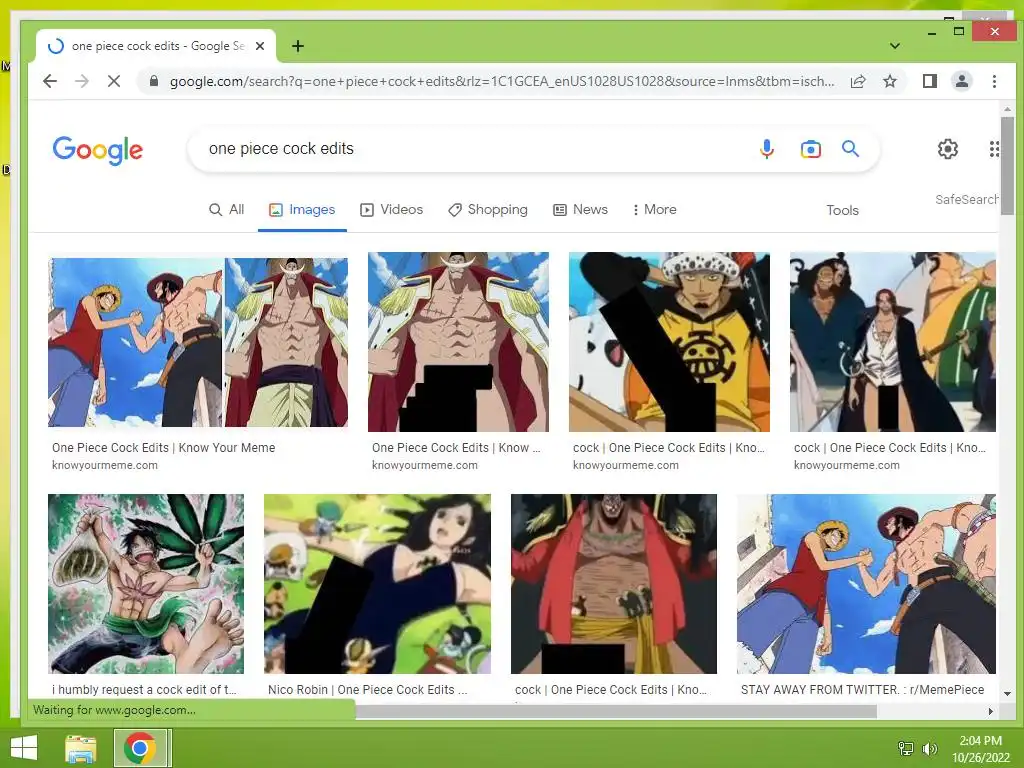
Task: Click the lock icon in address bar
Action: tap(153, 81)
